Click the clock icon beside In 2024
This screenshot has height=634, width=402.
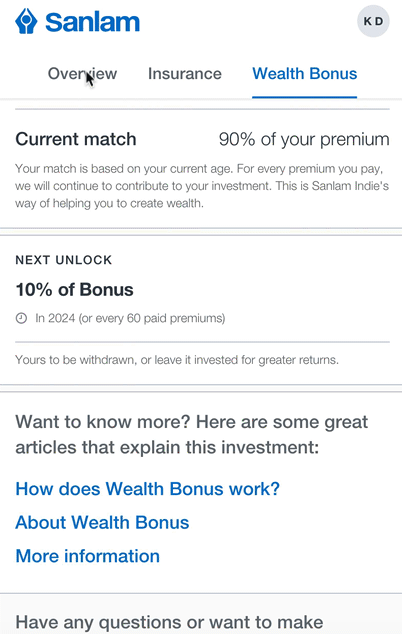[x=21, y=319]
